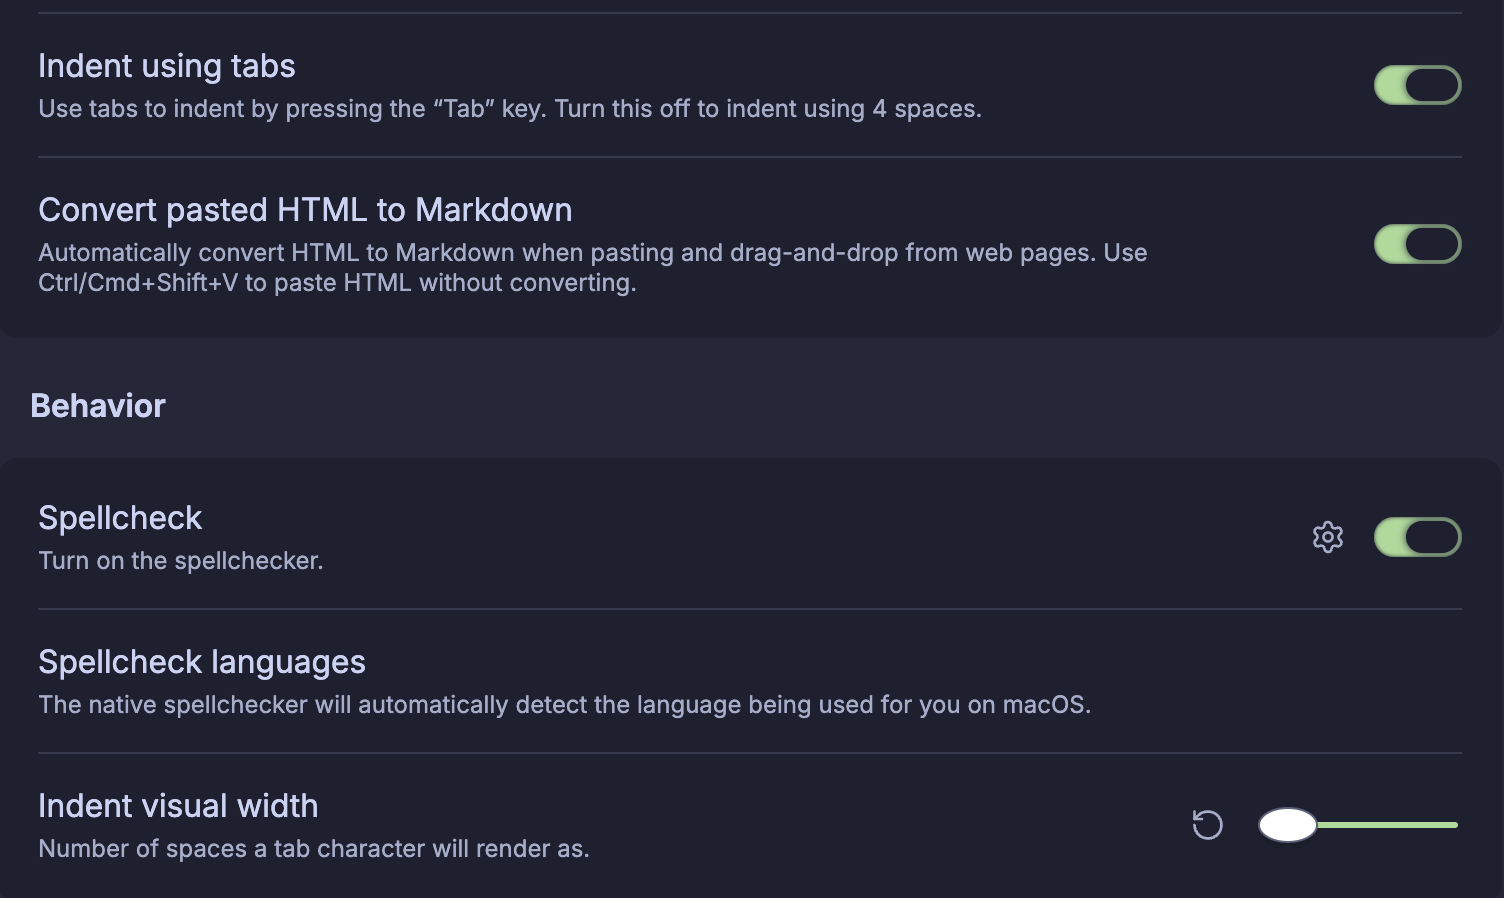Click the Behavior section heading
Image resolution: width=1504 pixels, height=898 pixels.
(98, 406)
